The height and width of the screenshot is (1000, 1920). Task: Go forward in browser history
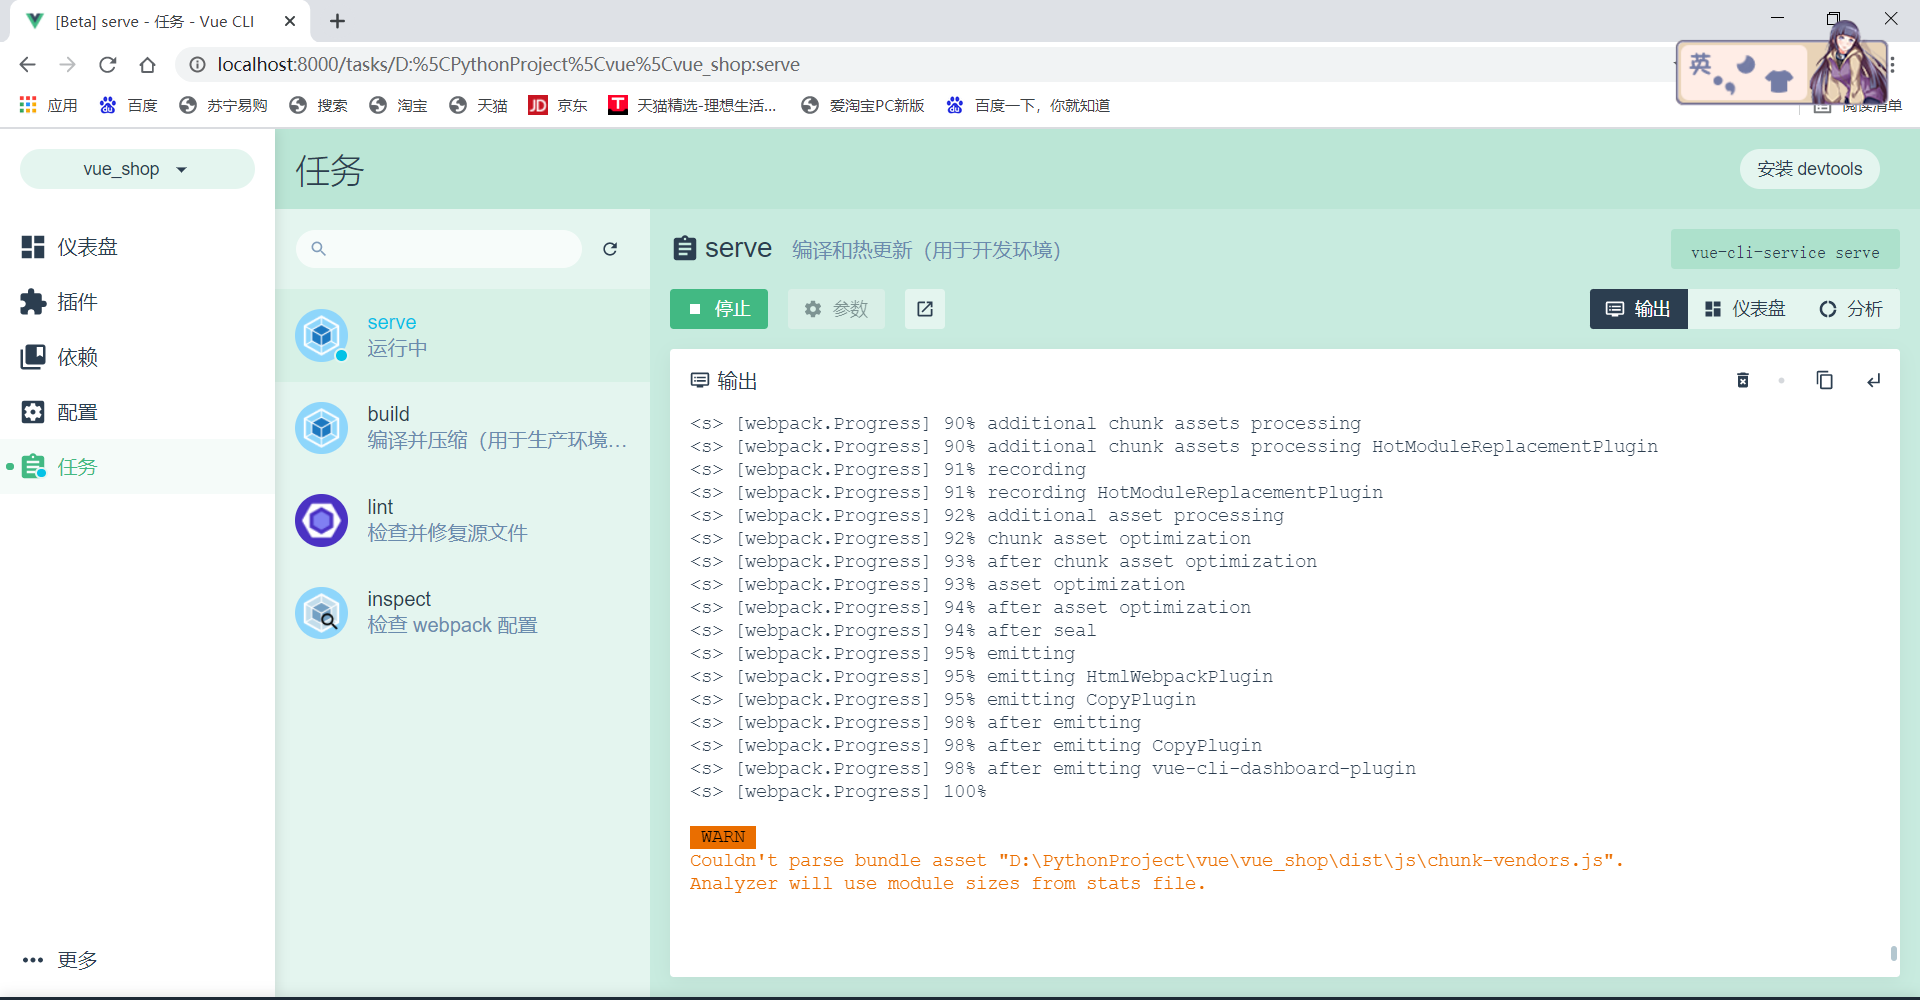[x=67, y=64]
